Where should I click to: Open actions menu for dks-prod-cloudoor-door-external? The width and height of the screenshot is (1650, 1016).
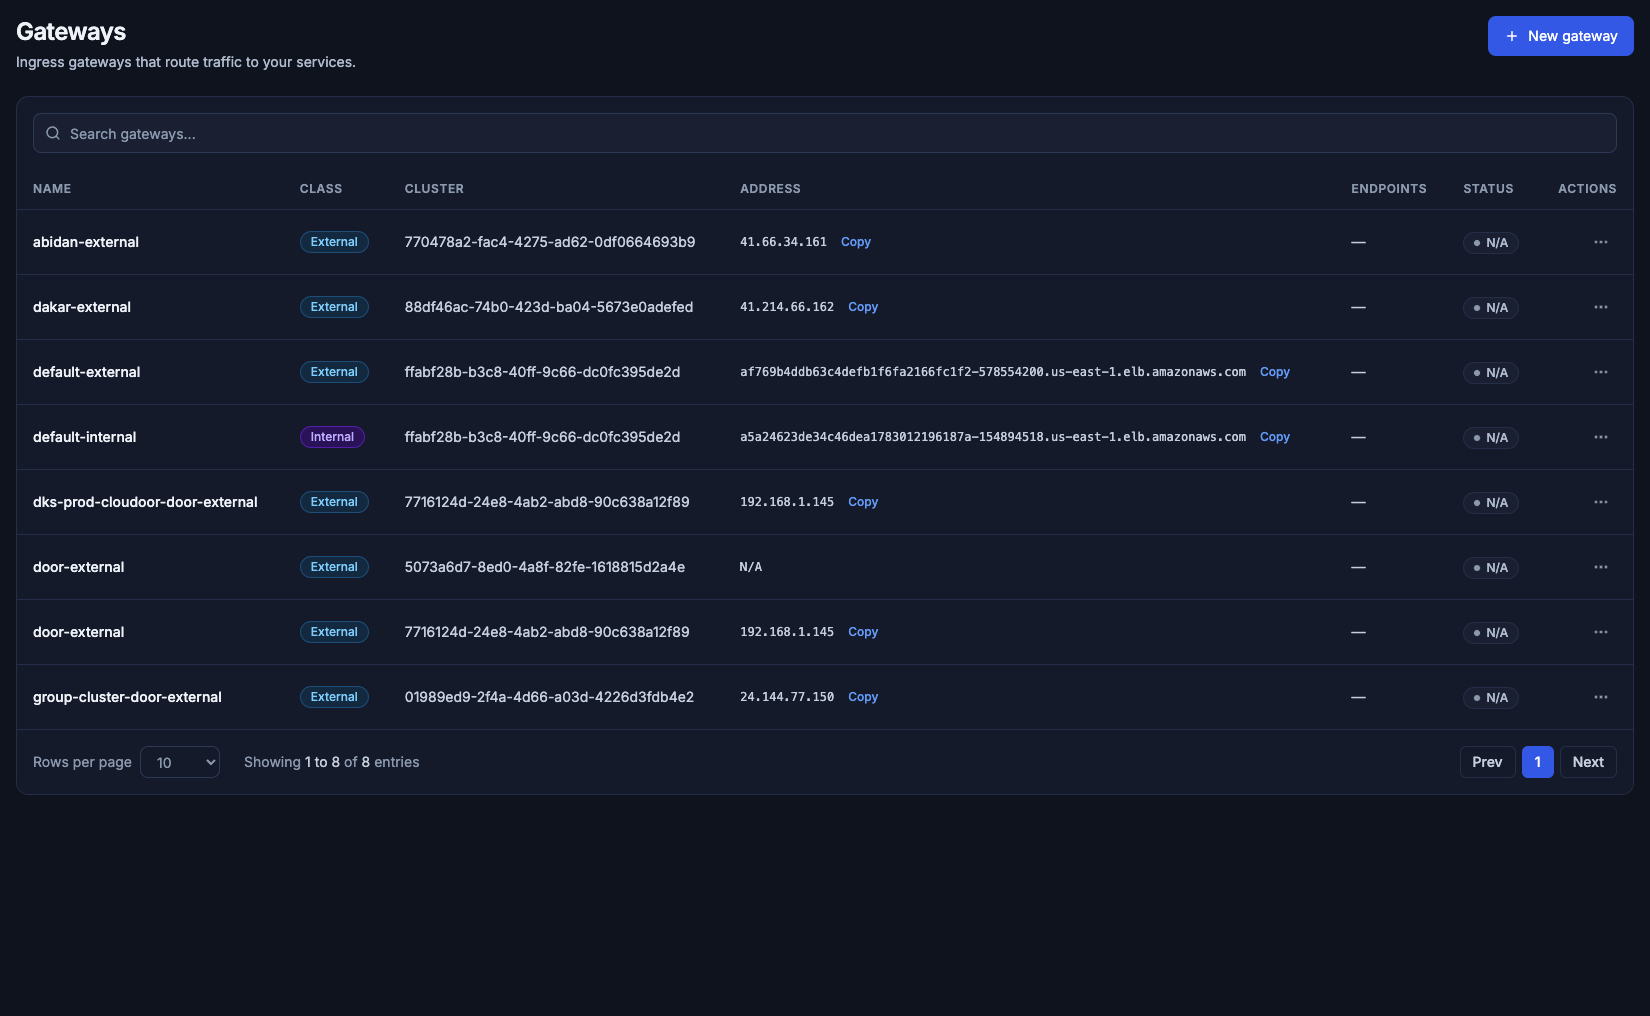coord(1601,502)
